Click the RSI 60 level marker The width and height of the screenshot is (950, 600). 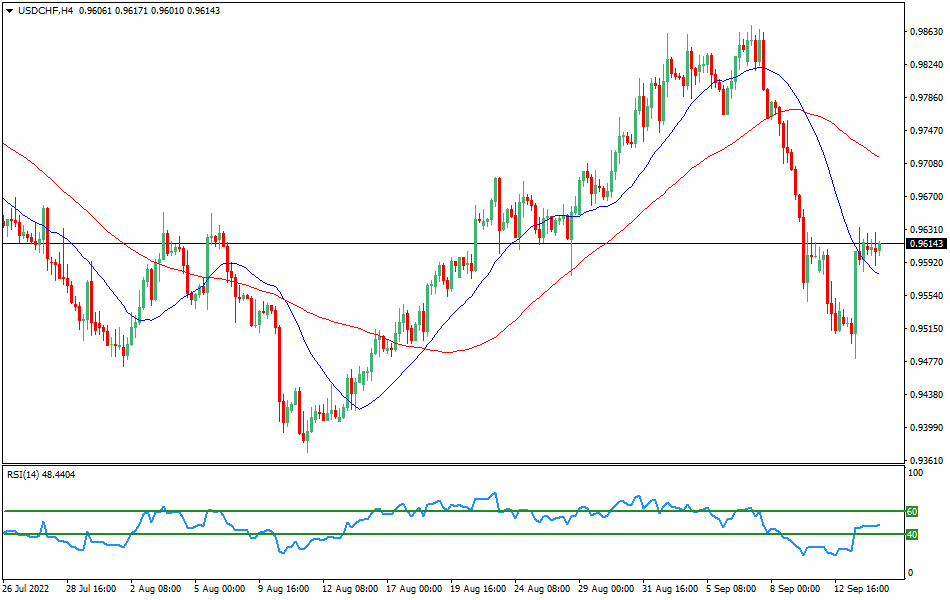tap(912, 511)
